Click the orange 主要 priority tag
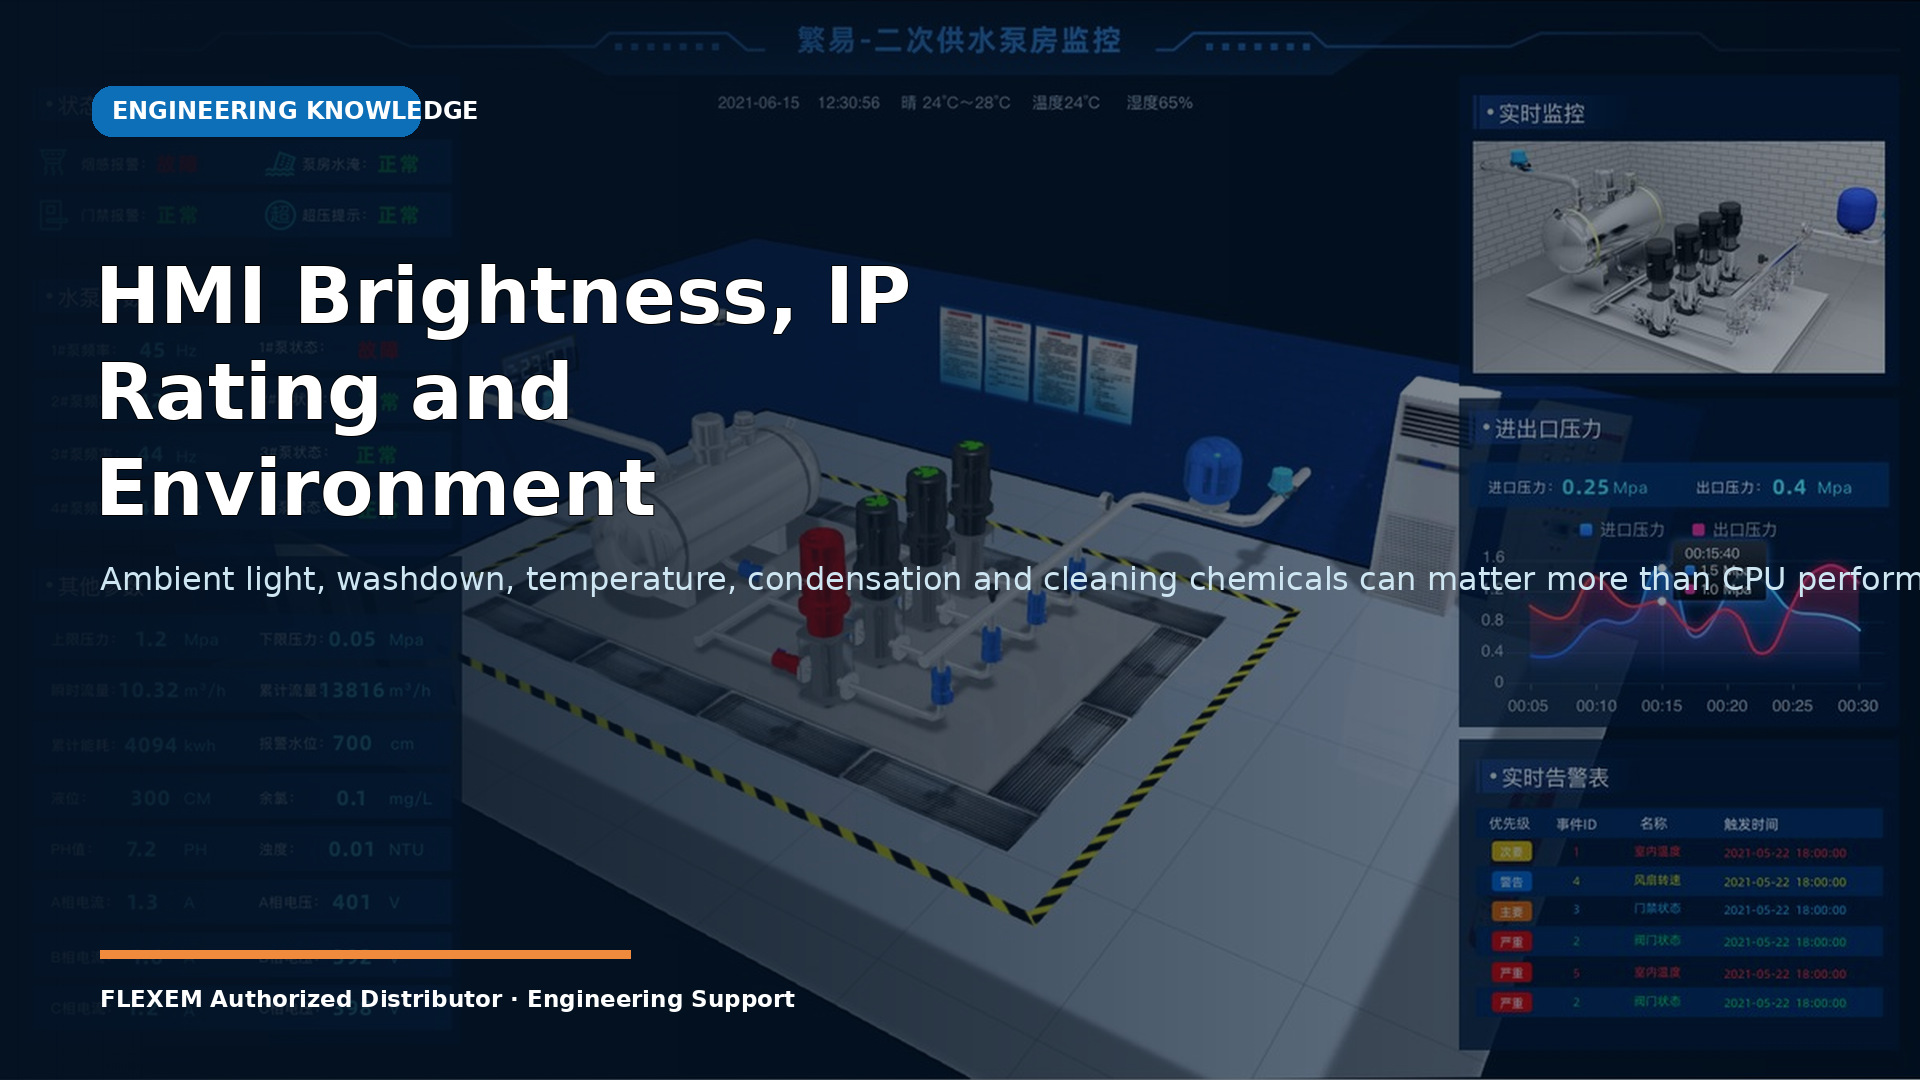1920x1080 pixels. 1511,912
